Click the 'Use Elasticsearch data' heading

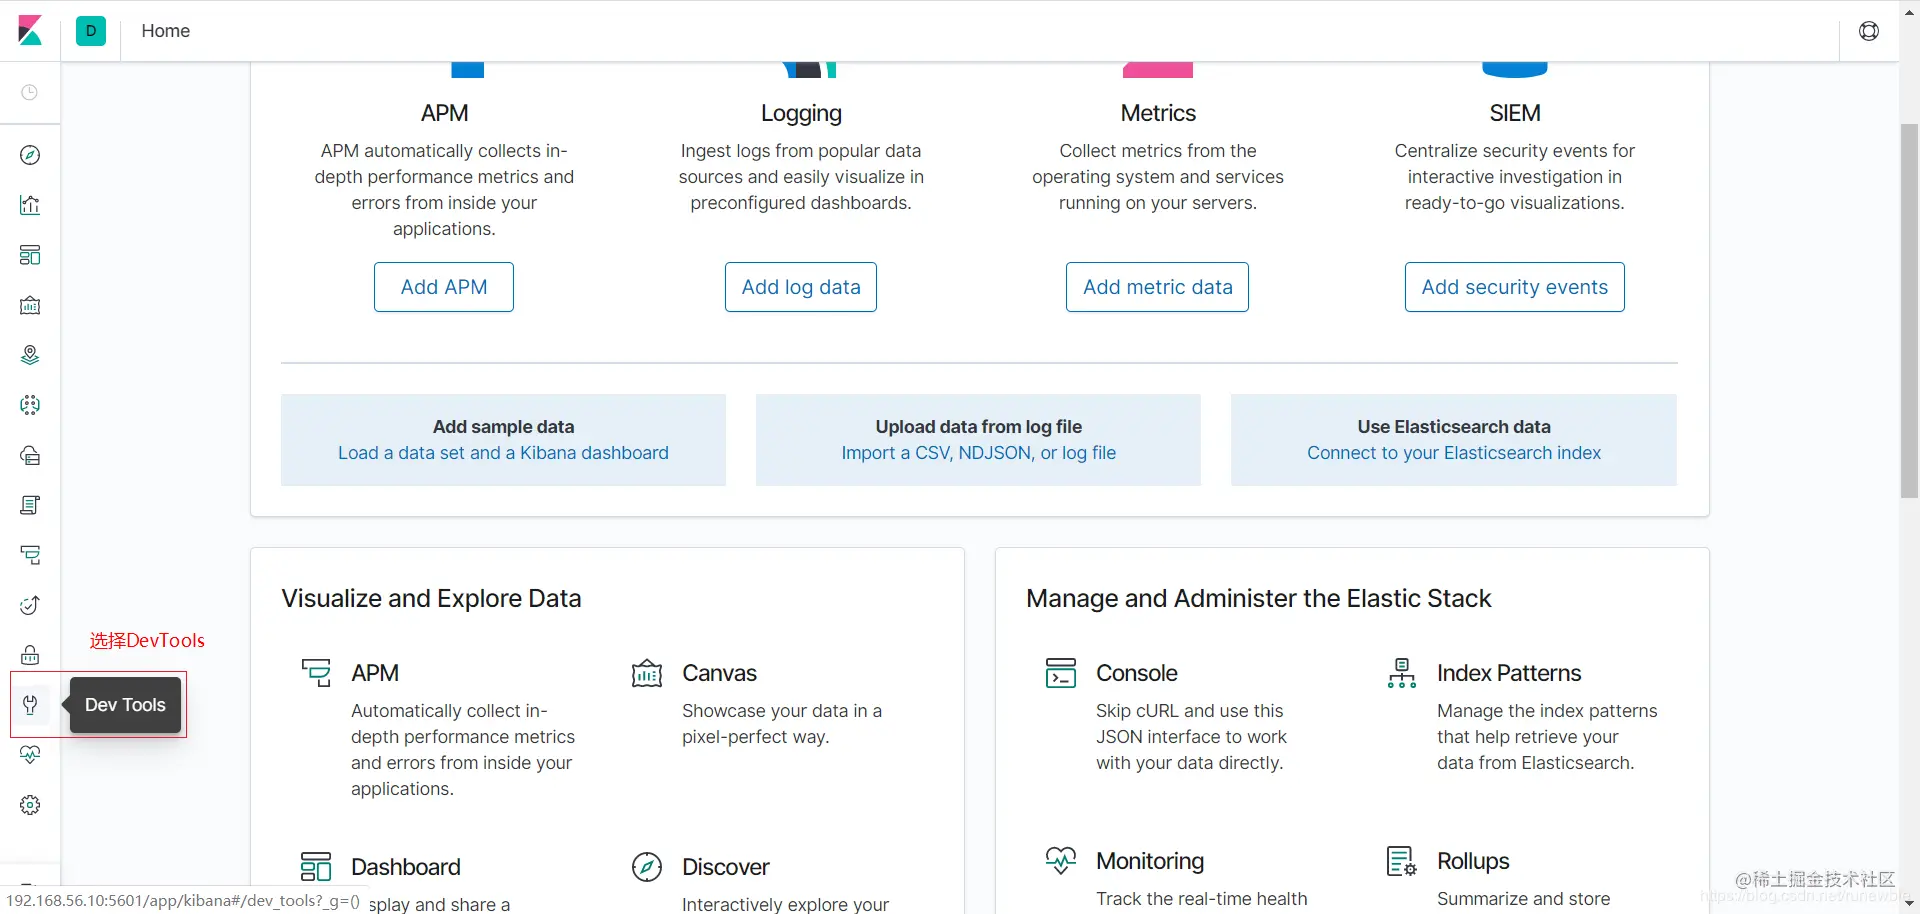point(1454,427)
